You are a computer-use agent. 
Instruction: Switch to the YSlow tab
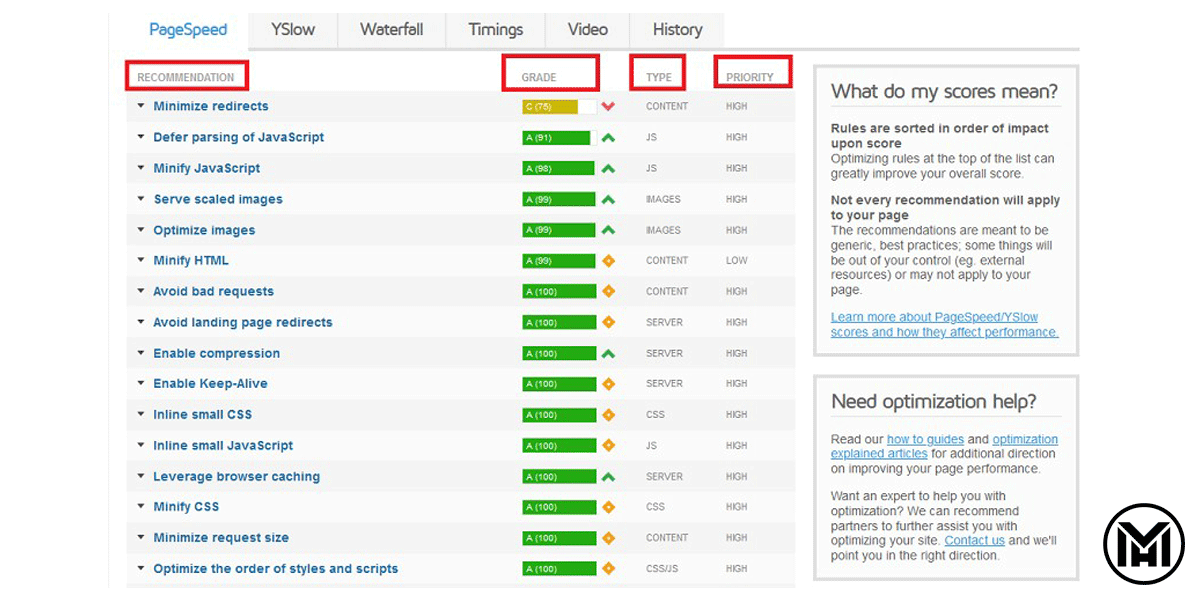pos(293,30)
